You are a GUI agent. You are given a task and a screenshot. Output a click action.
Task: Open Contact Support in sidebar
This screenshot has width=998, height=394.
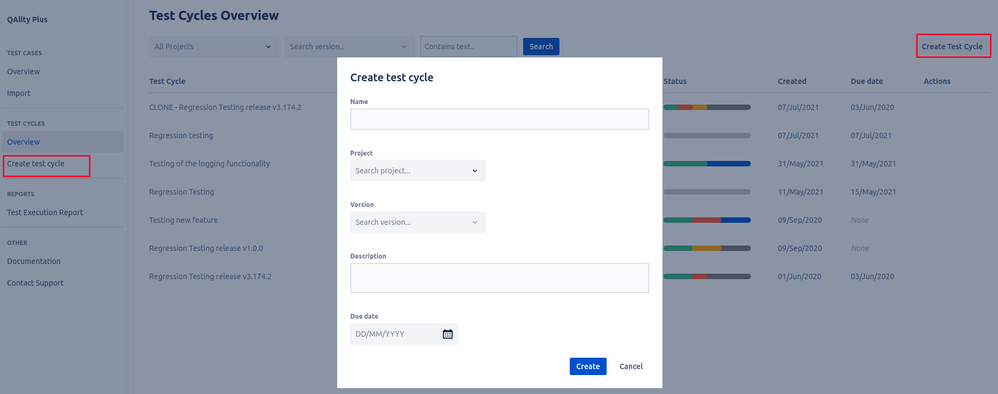[x=35, y=283]
